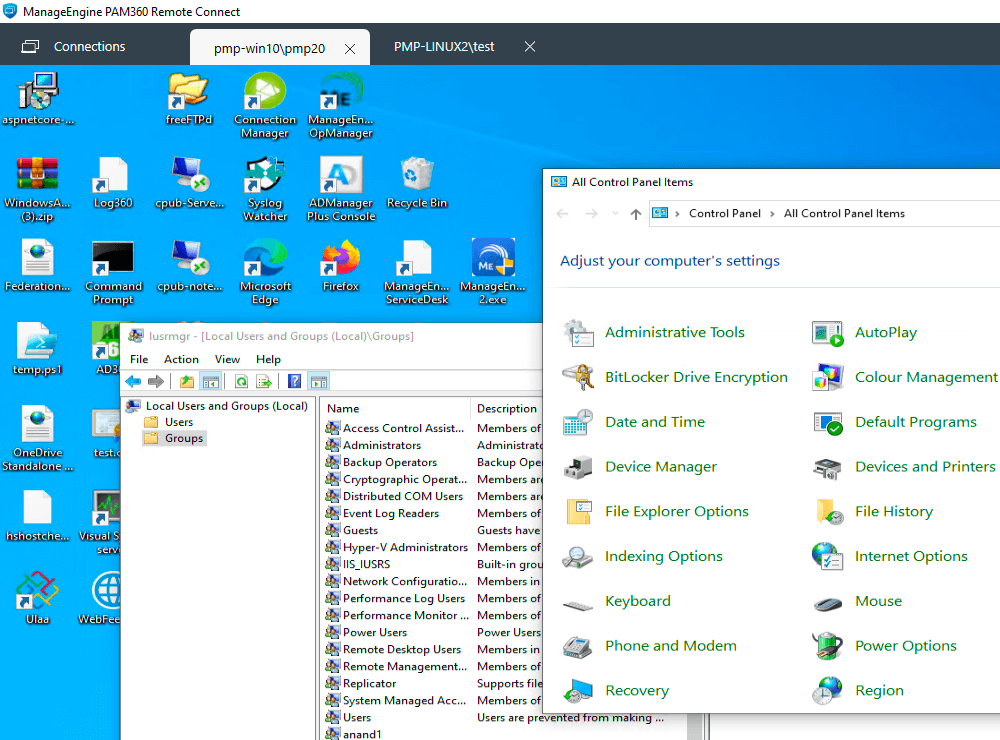Viewport: 1000px width, 740px height.
Task: Select the Administrators group row
Action: point(382,445)
